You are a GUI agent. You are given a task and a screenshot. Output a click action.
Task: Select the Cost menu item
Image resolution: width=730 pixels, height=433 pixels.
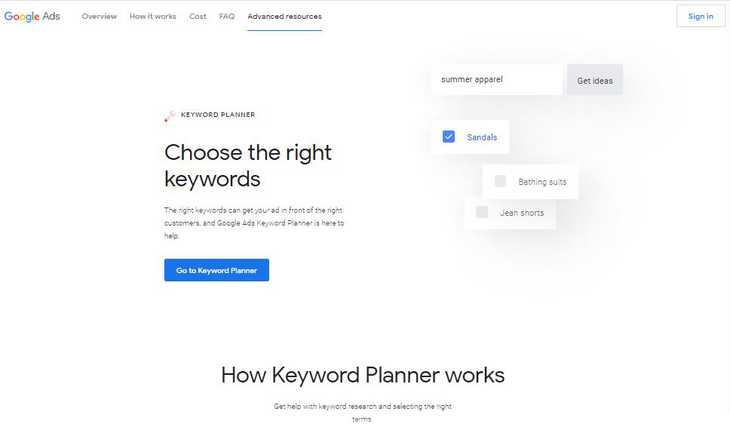point(198,16)
